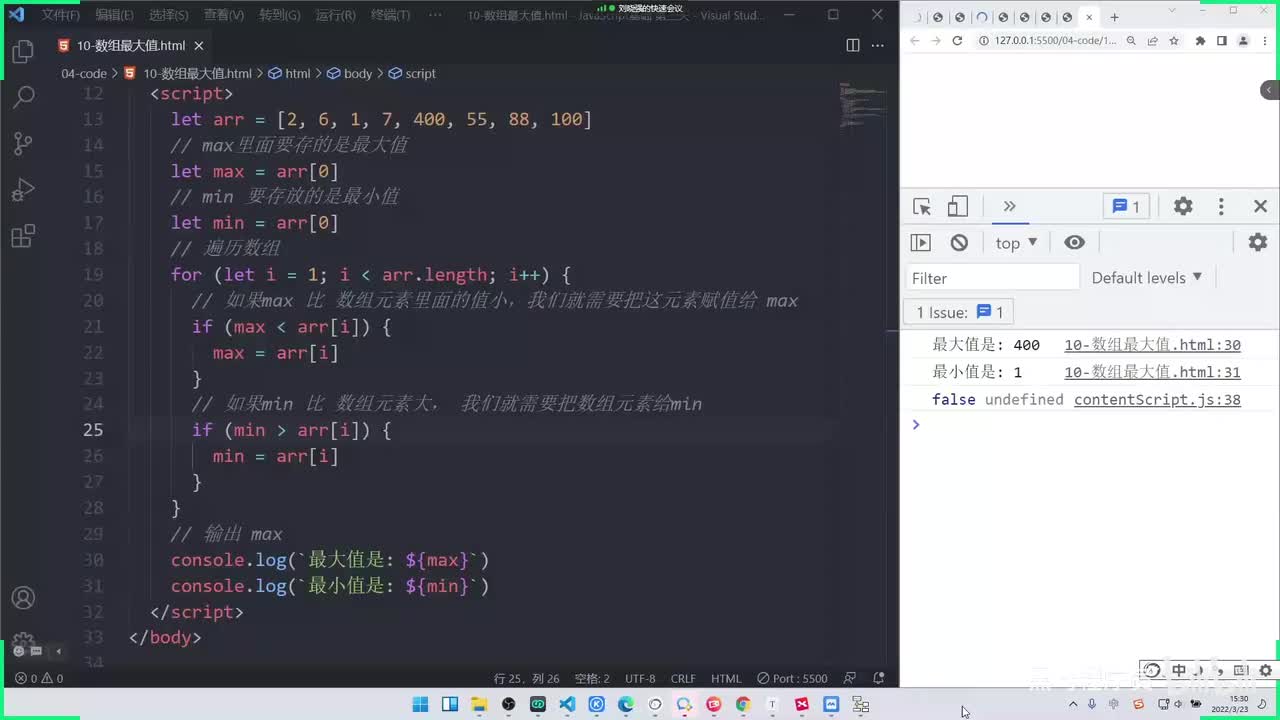1280x720 pixels.
Task: Open link contentScript.js:38
Action: [x=1157, y=399]
